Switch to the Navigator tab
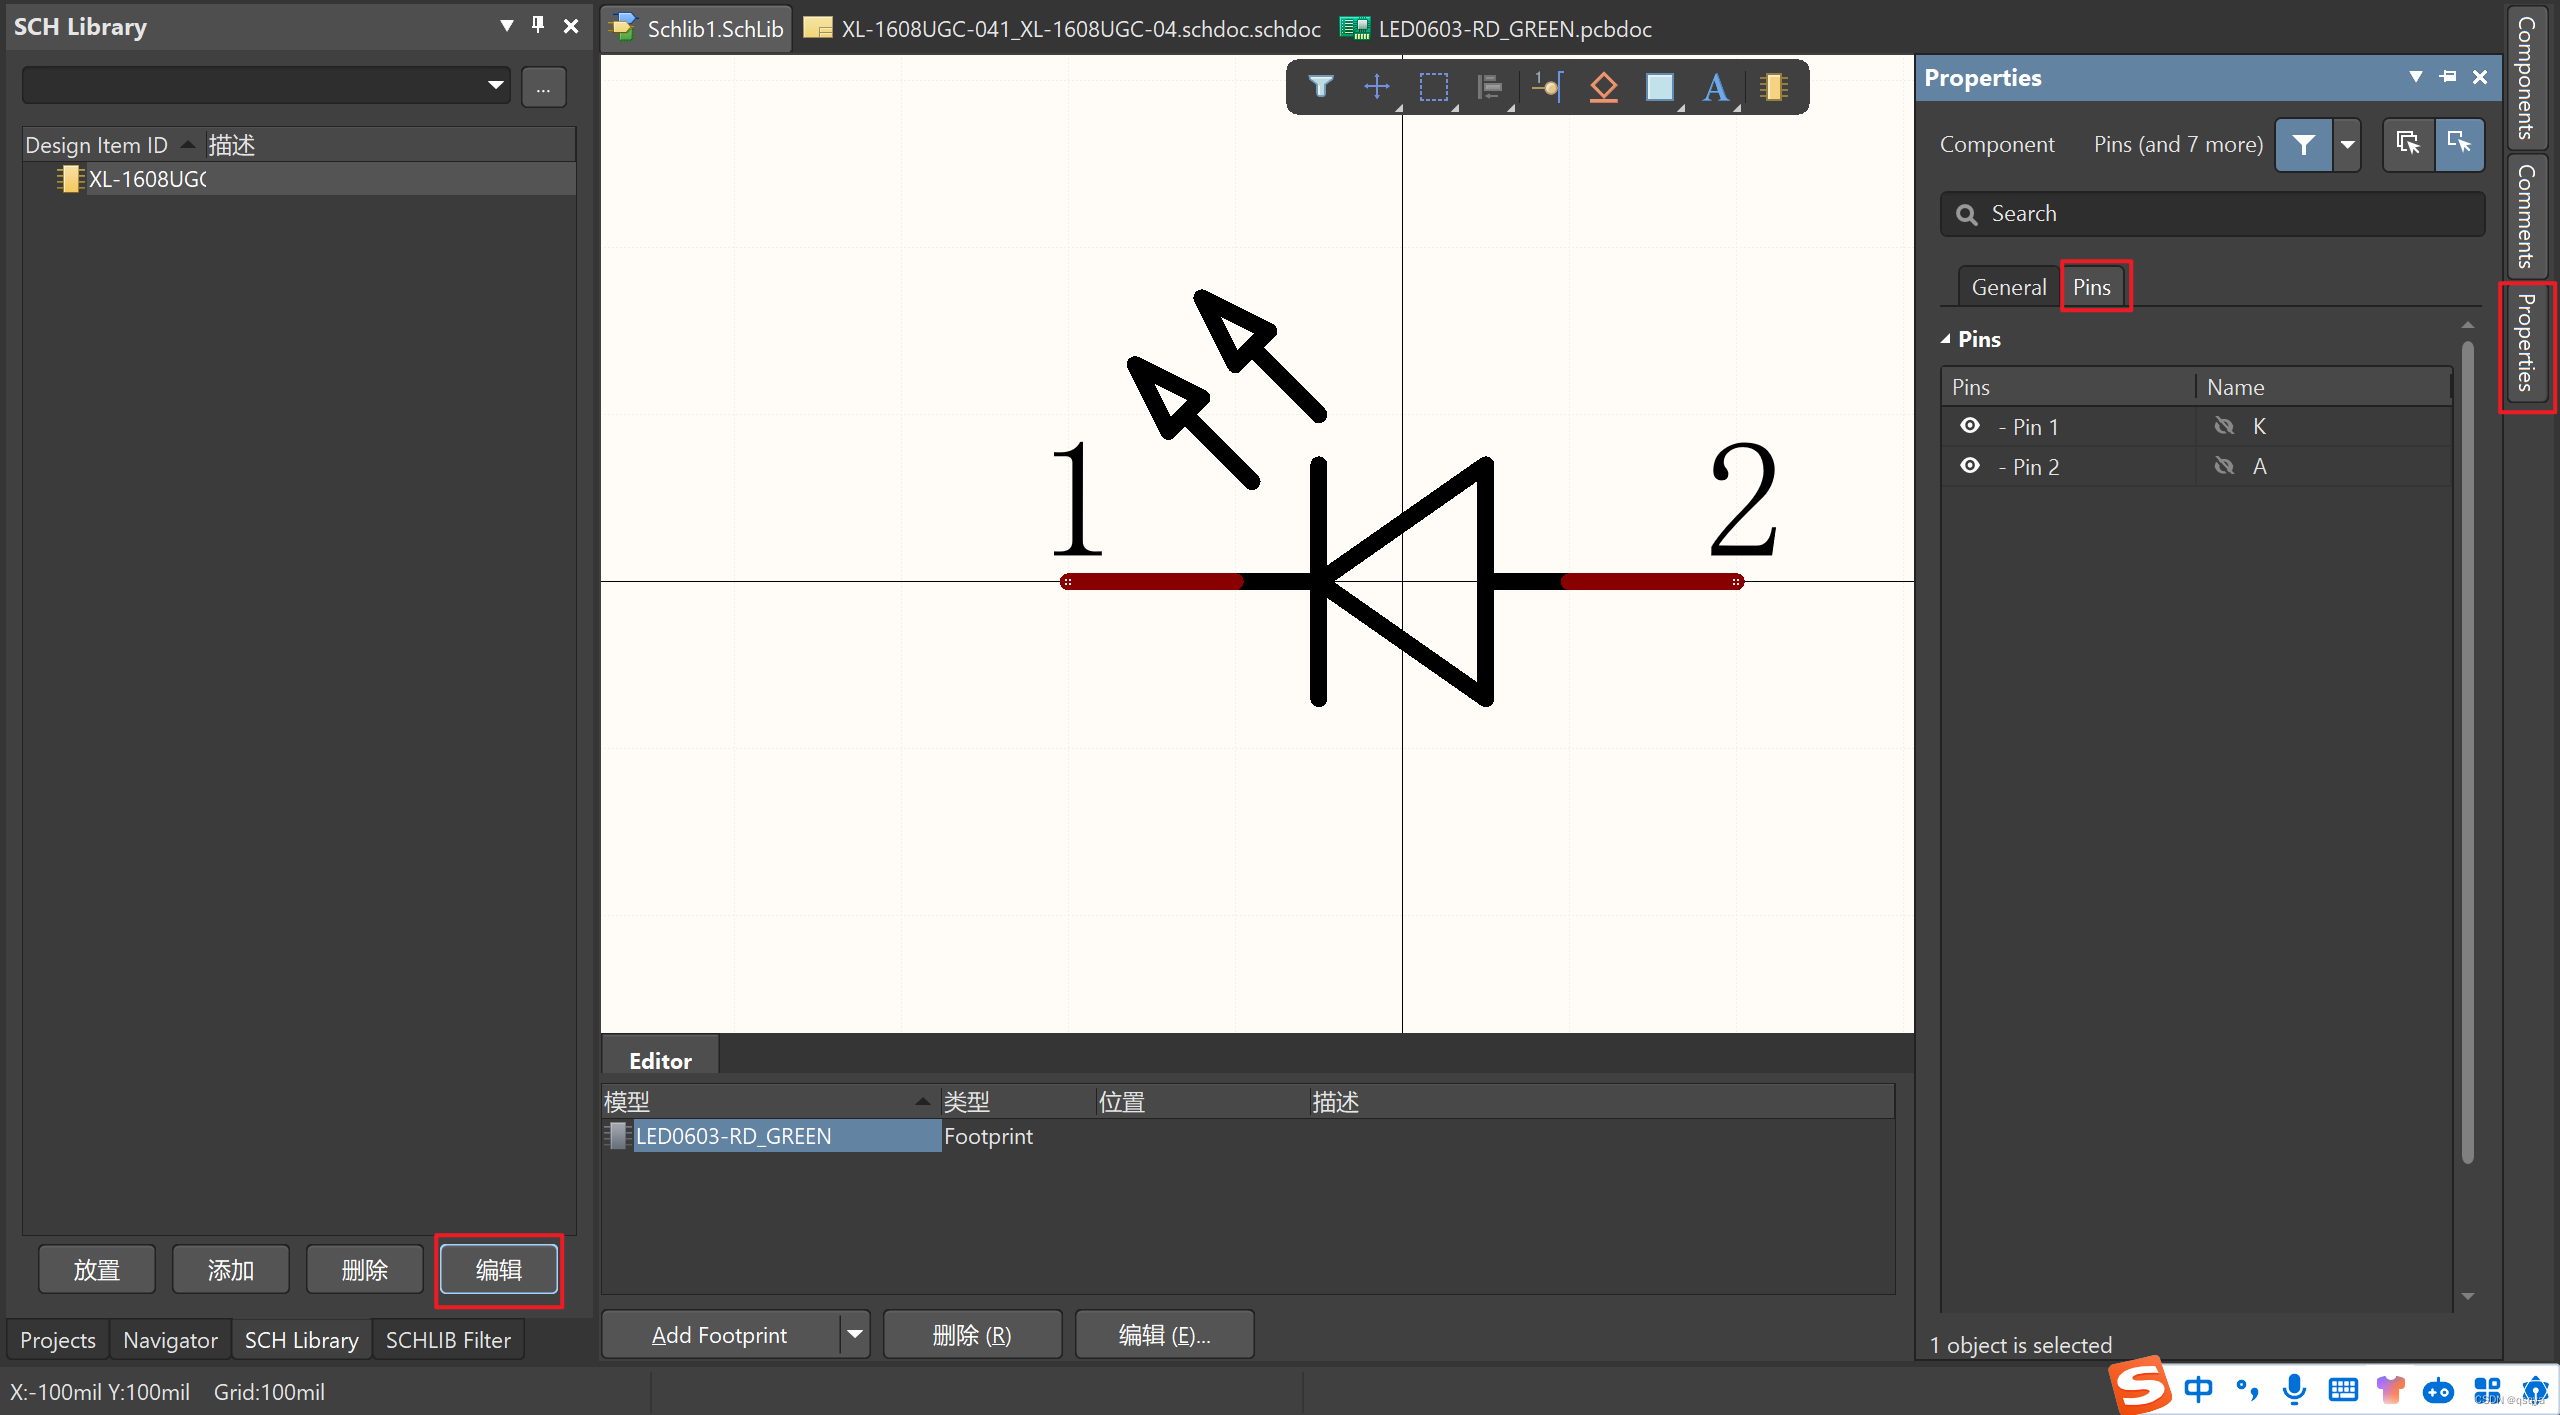This screenshot has height=1415, width=2560. tap(170, 1340)
